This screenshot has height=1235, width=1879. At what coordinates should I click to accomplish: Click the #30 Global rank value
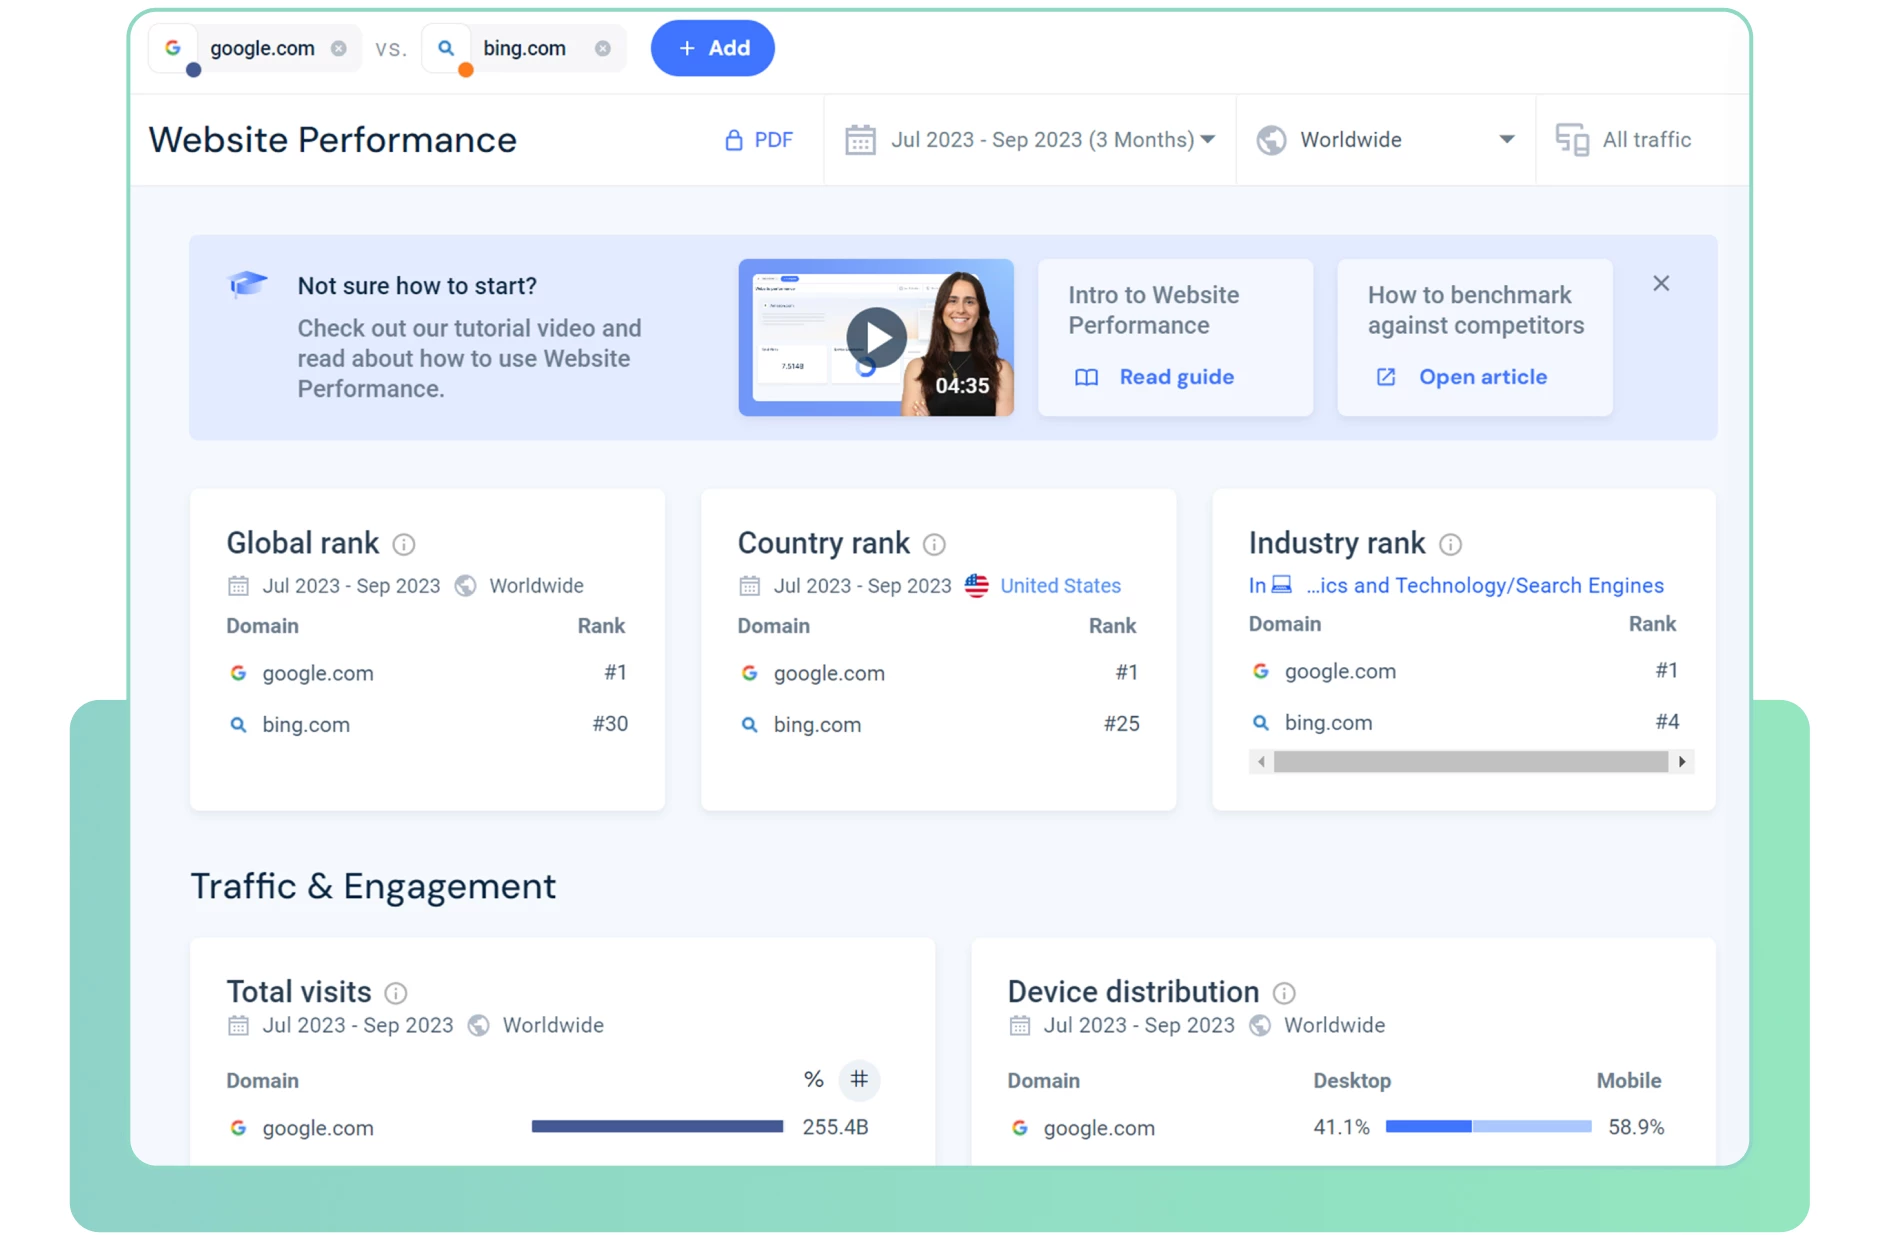tap(610, 724)
